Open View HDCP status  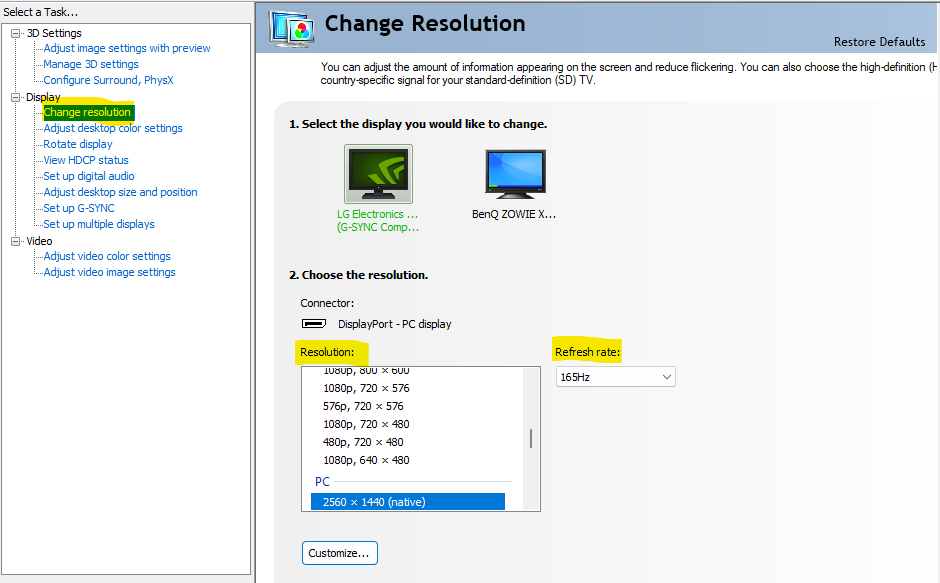coord(86,160)
